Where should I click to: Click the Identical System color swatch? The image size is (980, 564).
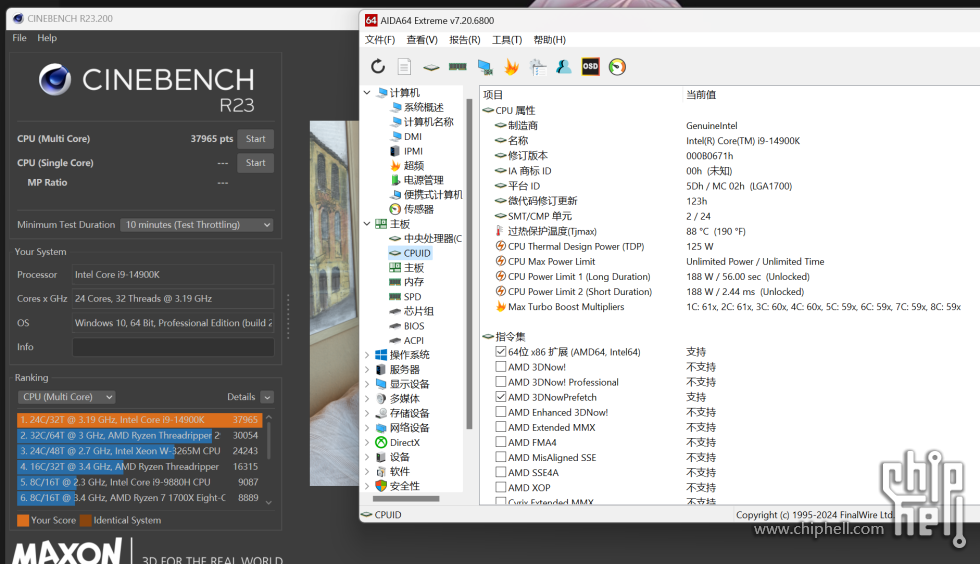tap(86, 520)
